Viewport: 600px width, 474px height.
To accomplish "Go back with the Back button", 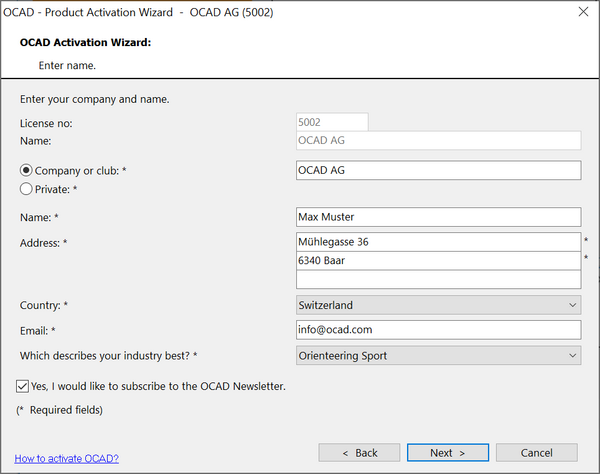I will tap(359, 453).
